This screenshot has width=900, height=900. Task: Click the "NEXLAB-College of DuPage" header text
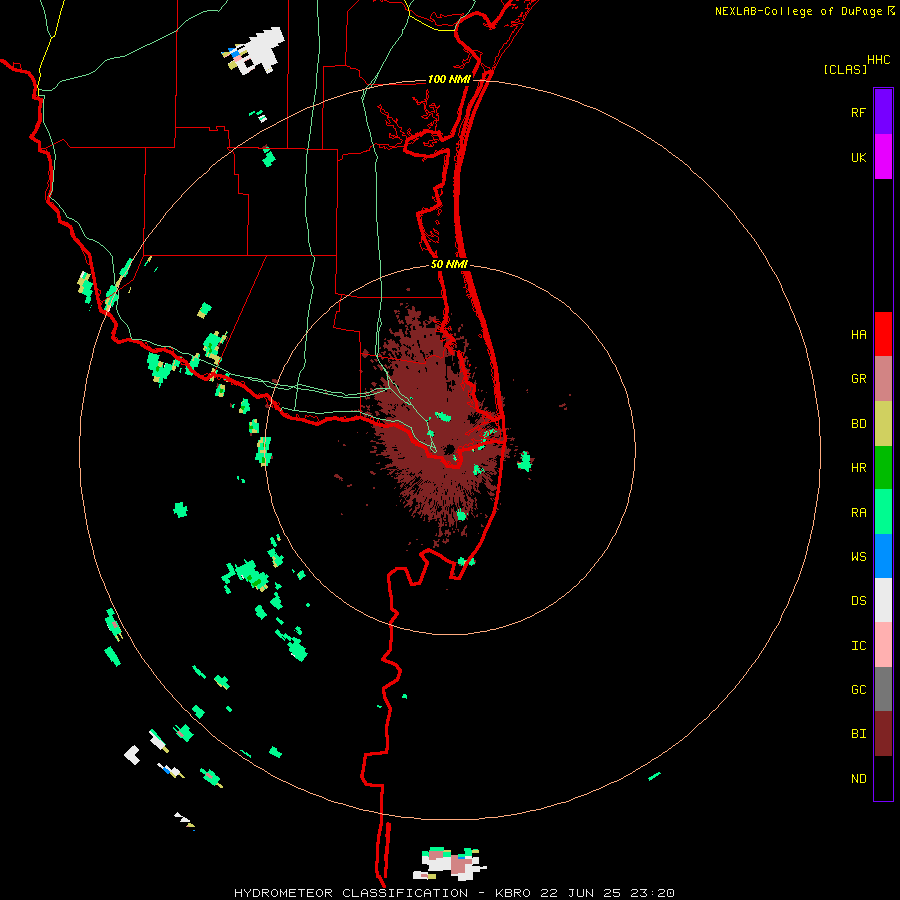(x=800, y=11)
